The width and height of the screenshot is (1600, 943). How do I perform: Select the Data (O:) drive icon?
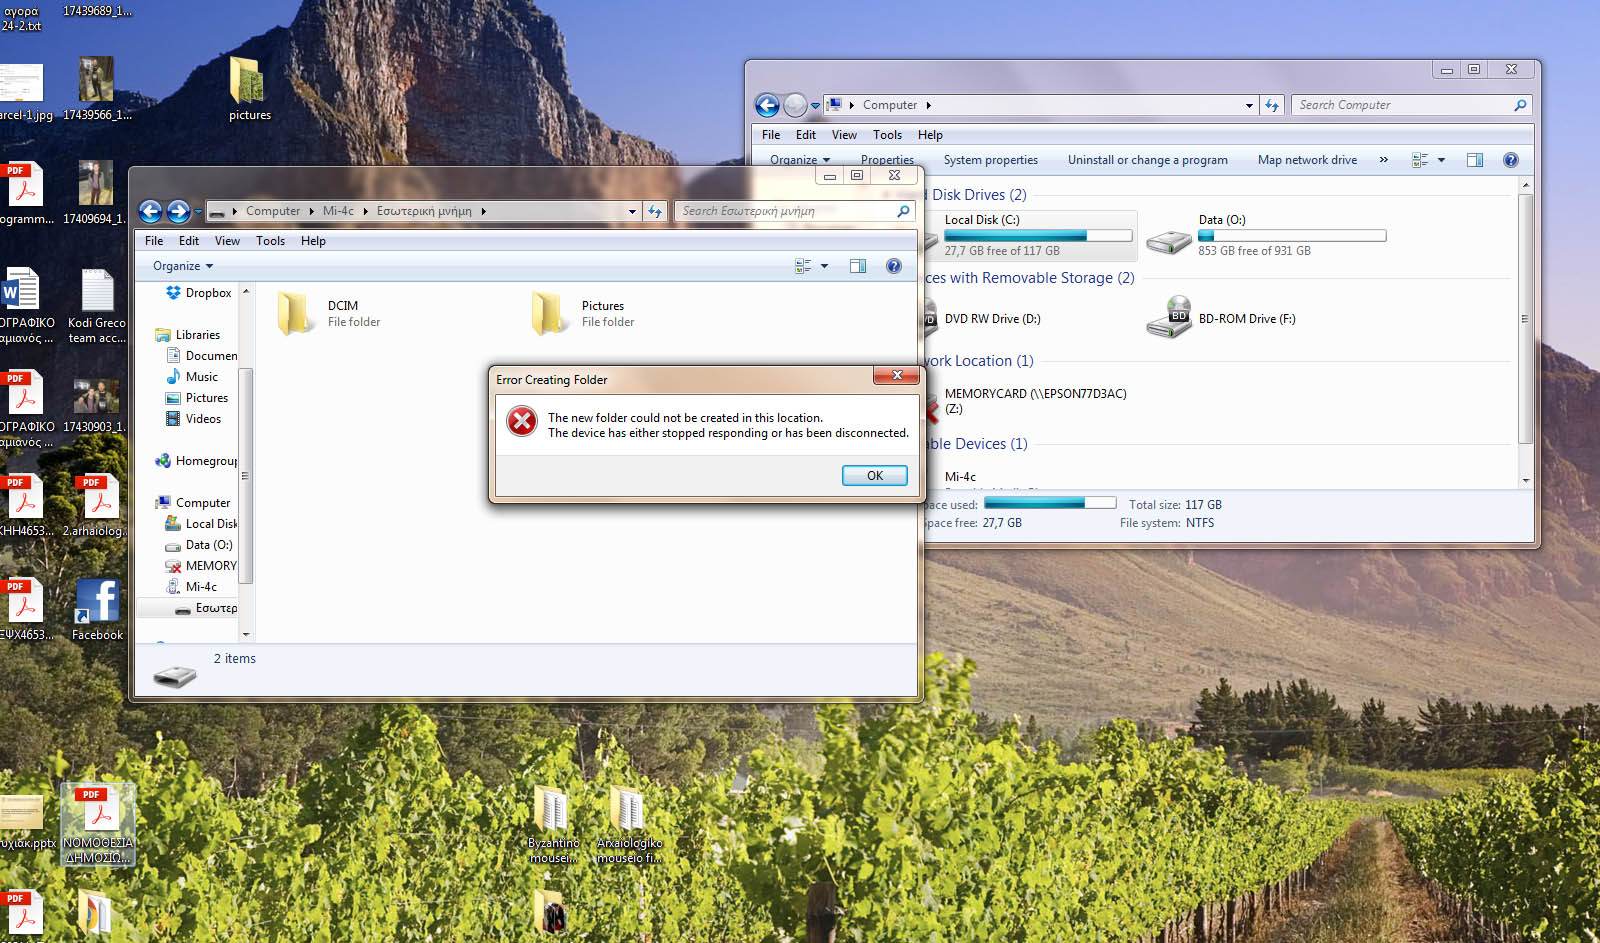[1168, 240]
